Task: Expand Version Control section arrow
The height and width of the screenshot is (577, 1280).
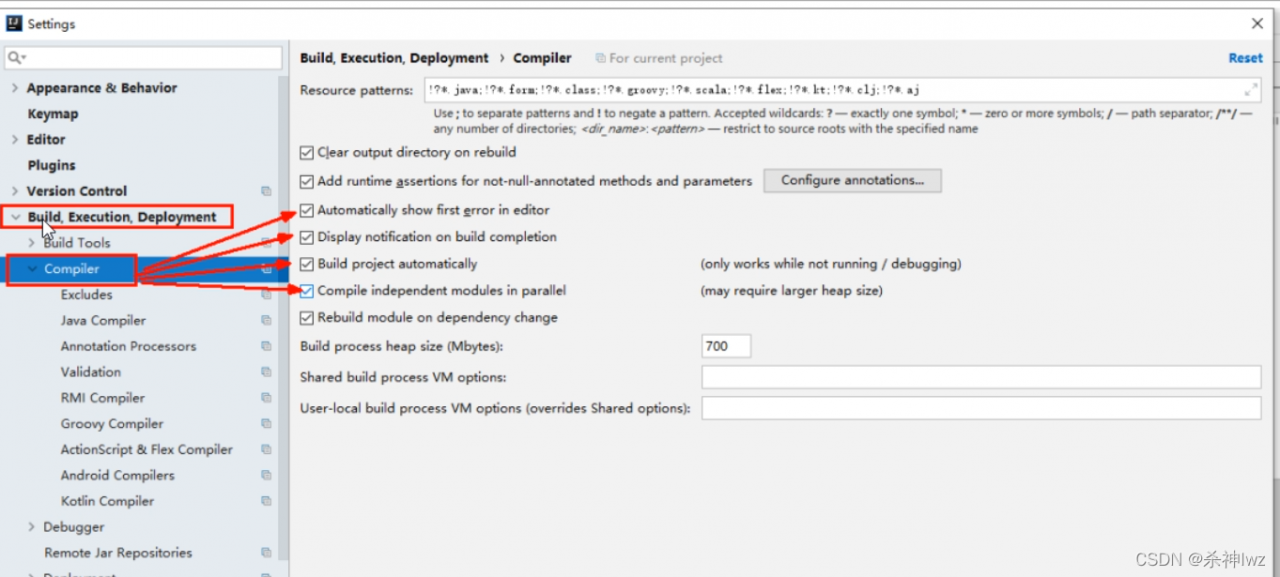Action: click(x=14, y=191)
